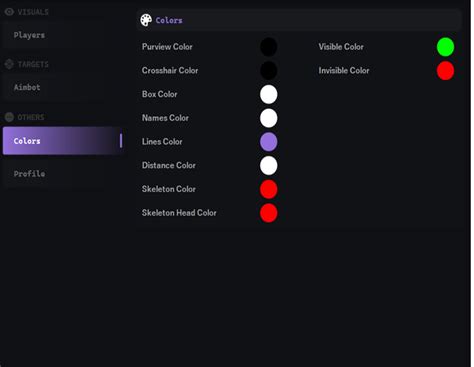Screen dimensions: 474x367
Task: Open the Skeleton Head Color swatch
Action: 269,213
